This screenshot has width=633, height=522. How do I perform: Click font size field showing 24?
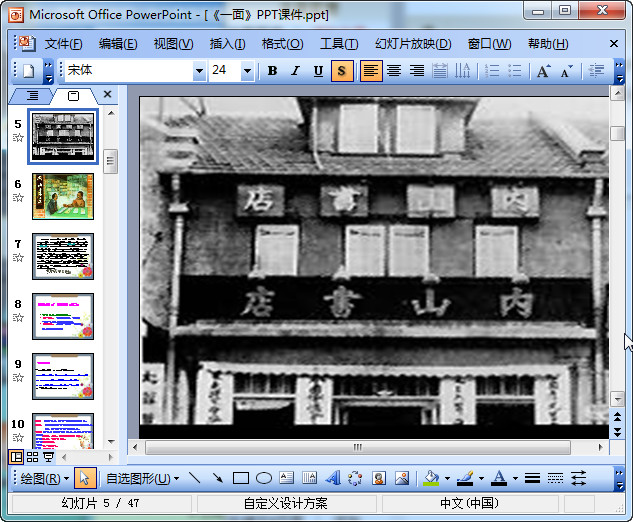[x=225, y=71]
